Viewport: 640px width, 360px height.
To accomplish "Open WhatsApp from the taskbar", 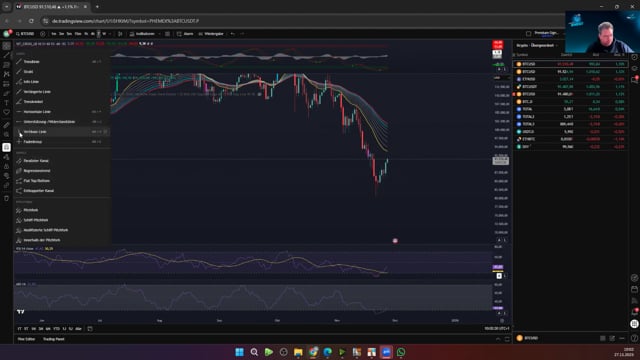I will pos(401,352).
